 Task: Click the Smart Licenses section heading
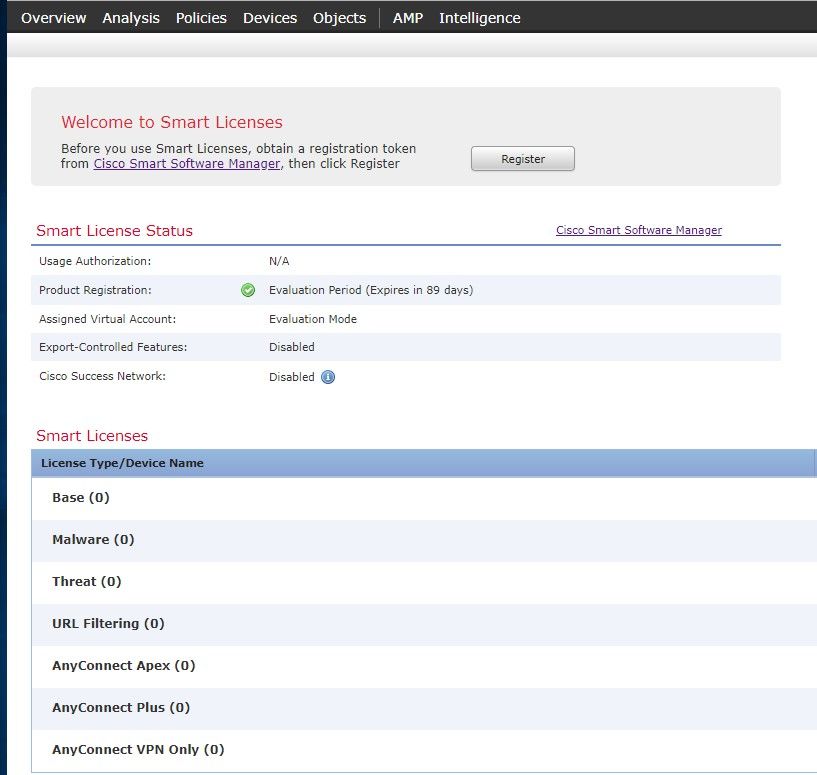pyautogui.click(x=92, y=436)
